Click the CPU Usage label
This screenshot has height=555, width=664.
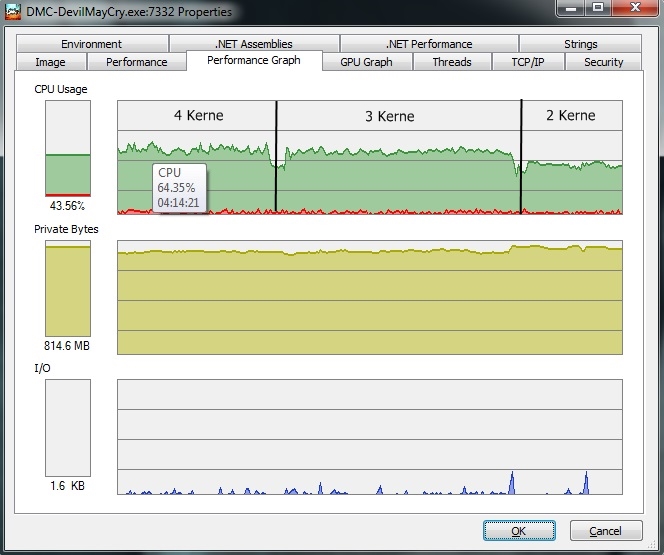point(61,89)
